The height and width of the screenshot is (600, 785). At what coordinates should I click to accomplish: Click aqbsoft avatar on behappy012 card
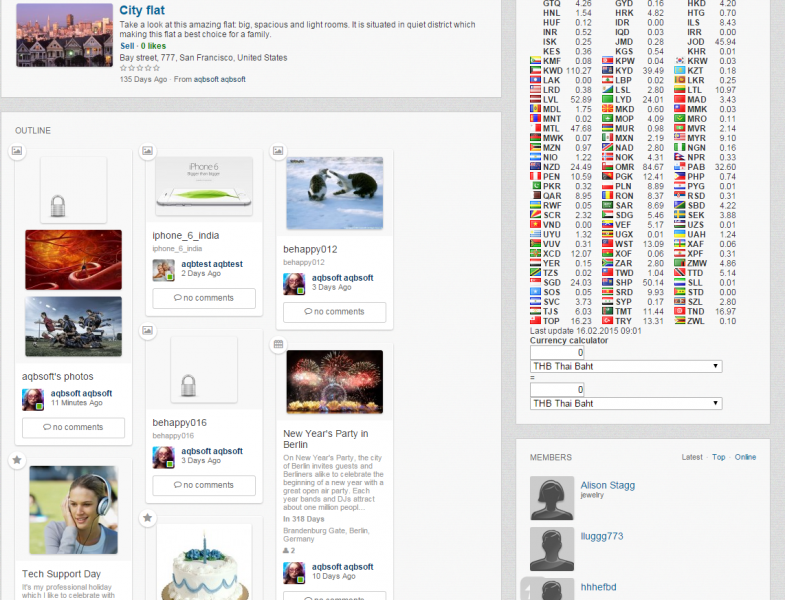coord(294,284)
